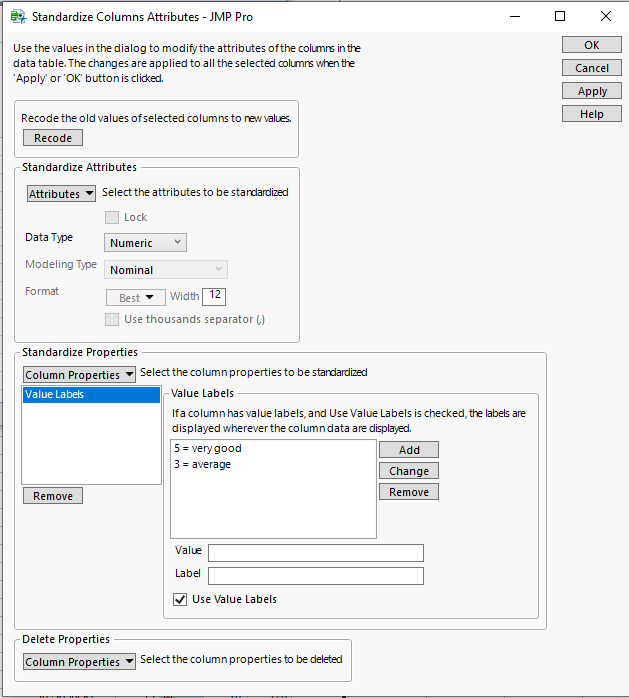629x698 pixels.
Task: Click the Width input box
Action: tap(216, 296)
